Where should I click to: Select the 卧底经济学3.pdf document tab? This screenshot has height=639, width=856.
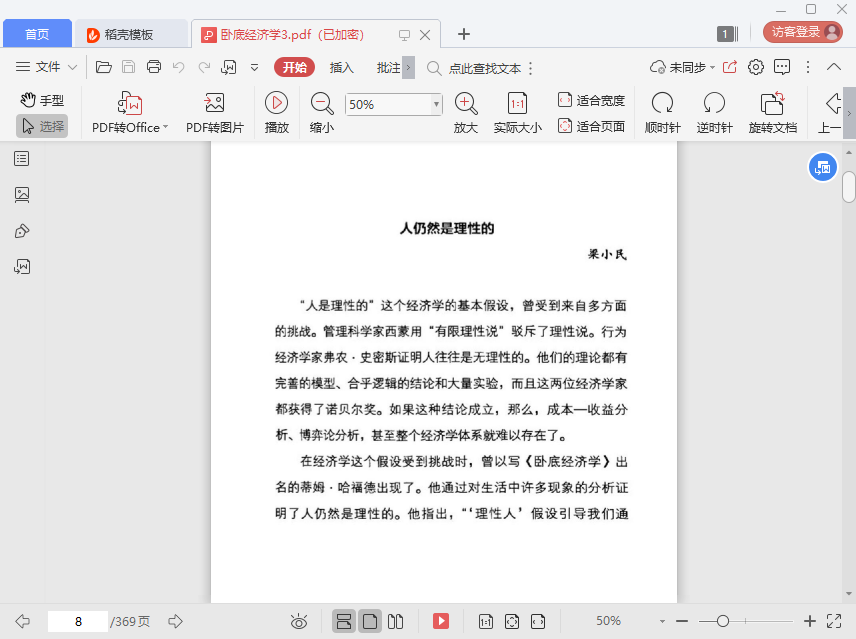292,34
